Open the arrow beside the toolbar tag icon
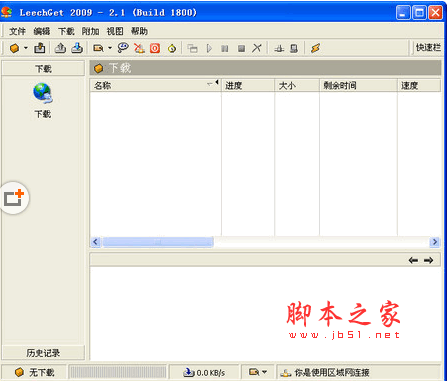The height and width of the screenshot is (381, 447). [x=110, y=48]
